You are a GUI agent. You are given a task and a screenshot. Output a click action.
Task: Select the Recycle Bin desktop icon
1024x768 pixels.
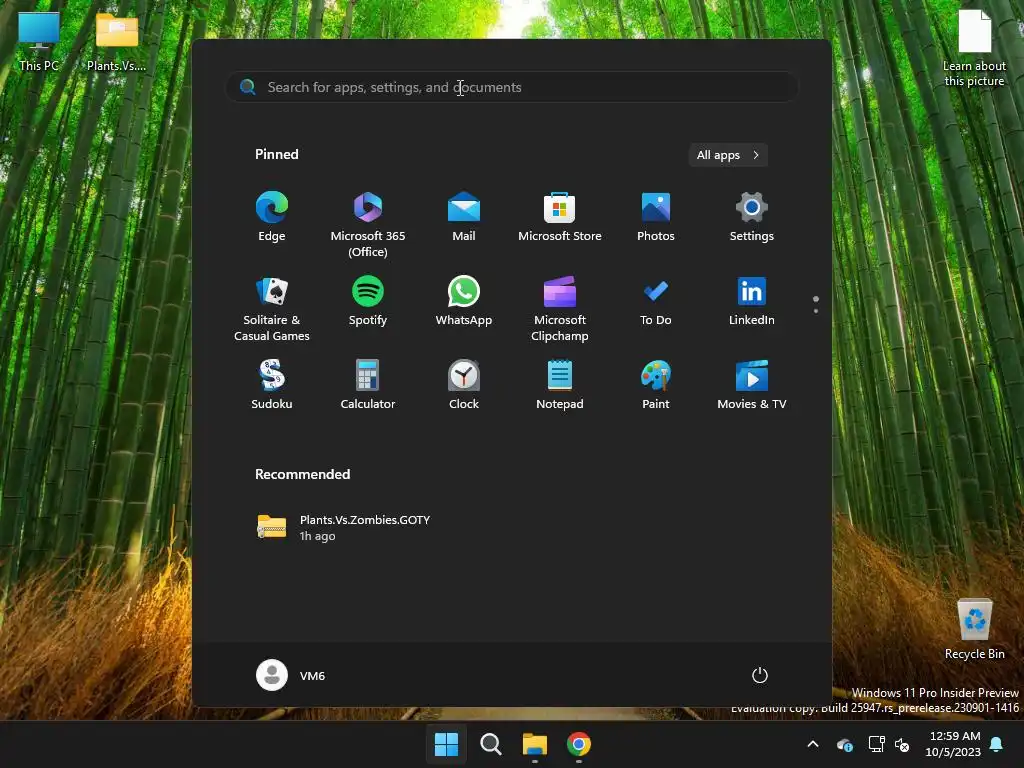[x=974, y=630]
